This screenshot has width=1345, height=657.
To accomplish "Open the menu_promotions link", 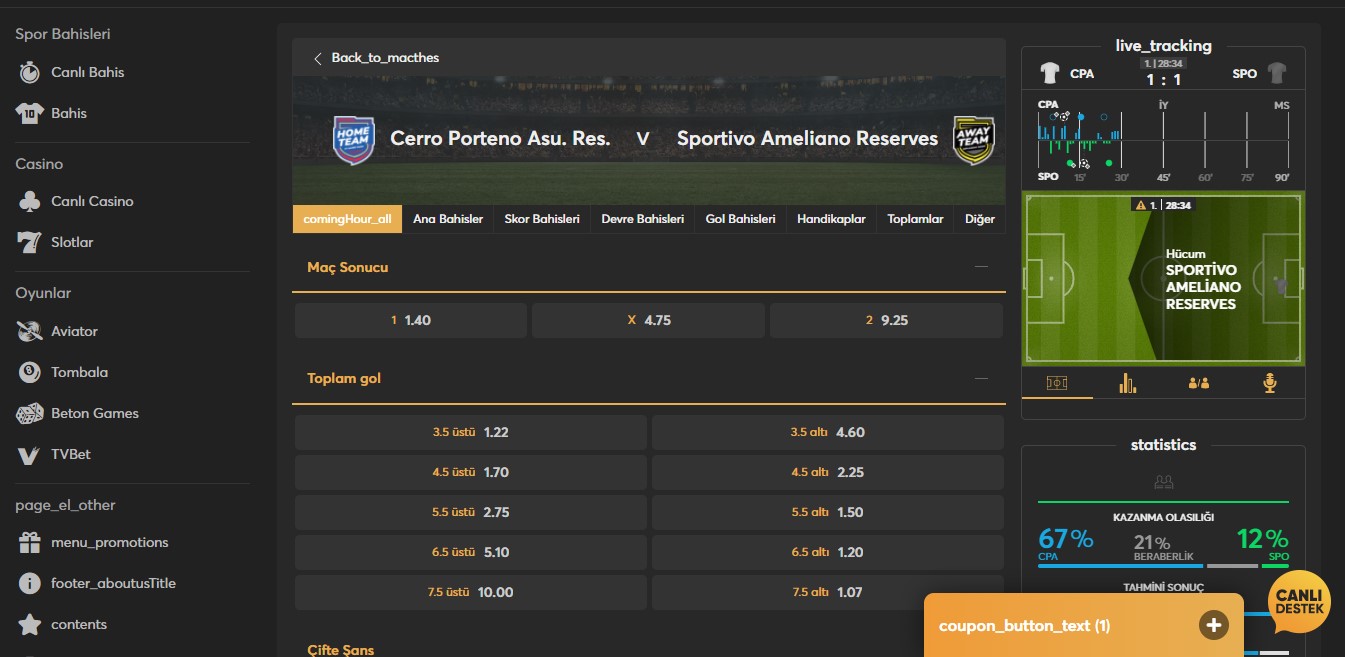I will (110, 542).
